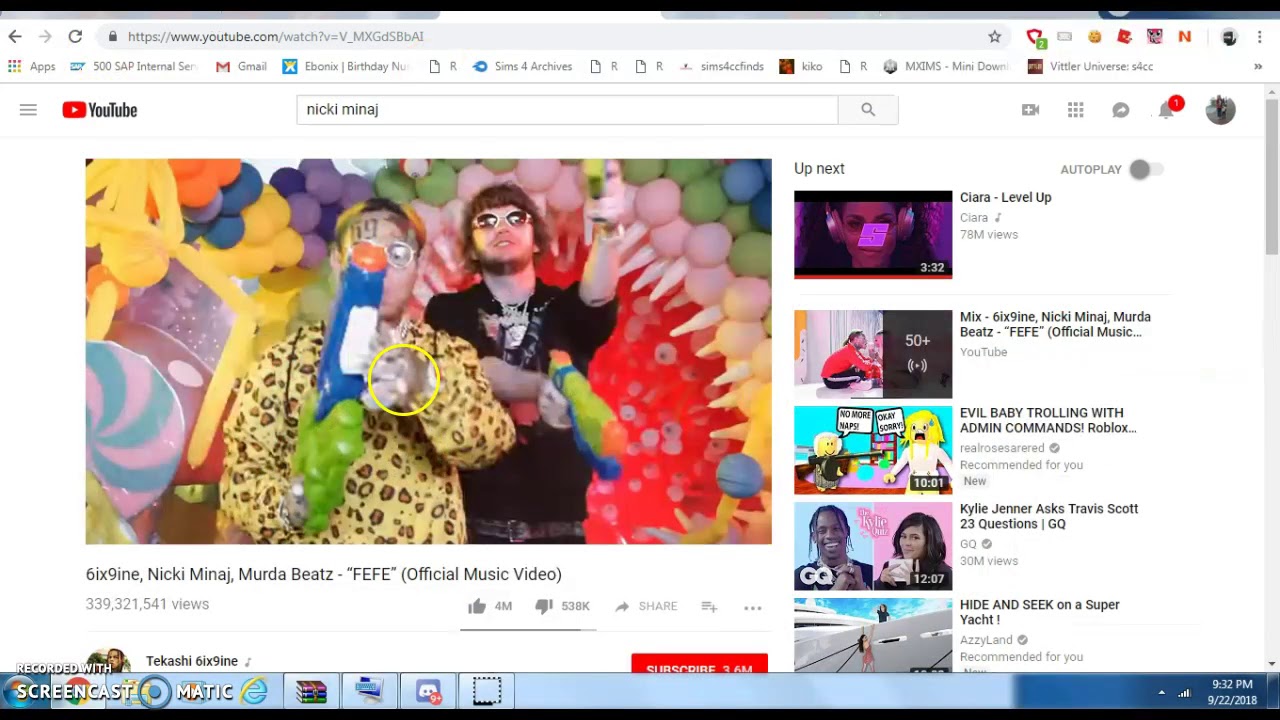Open the Tekashi 6ix9ine channel name
This screenshot has height=720, width=1280.
pos(192,661)
